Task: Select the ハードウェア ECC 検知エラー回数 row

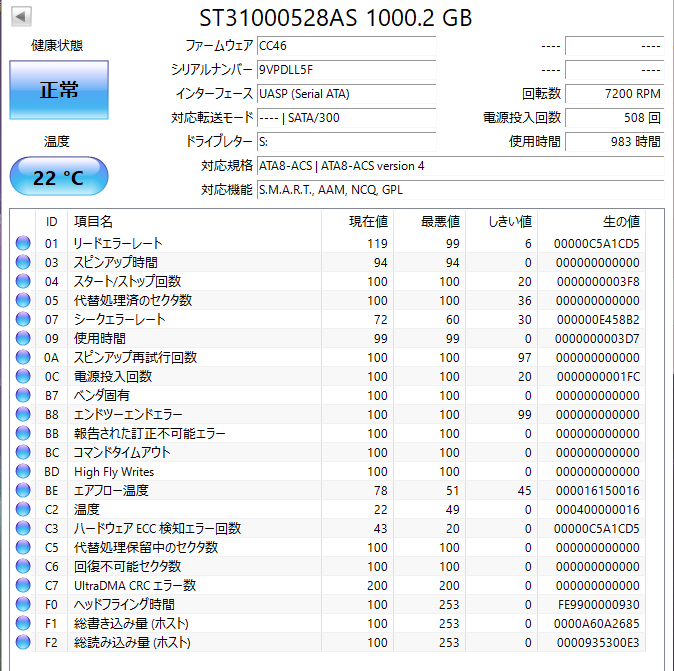Action: point(157,528)
